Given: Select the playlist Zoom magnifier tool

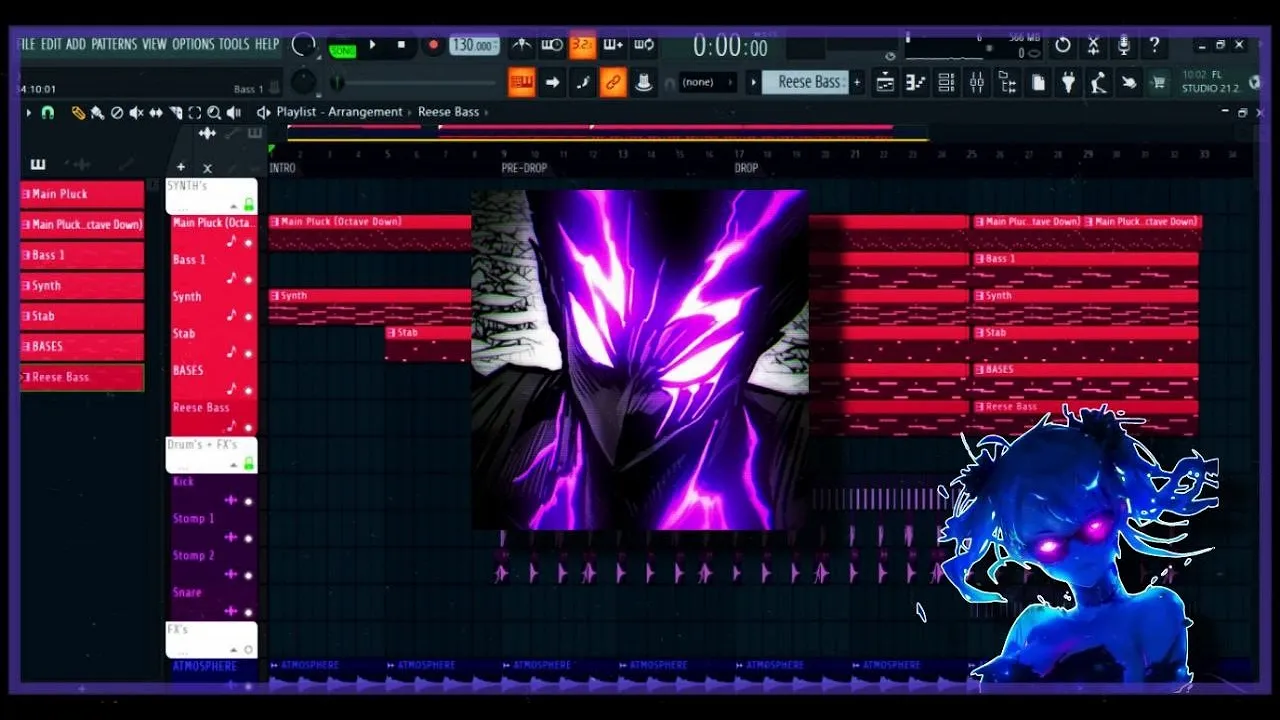Looking at the screenshot, I should 214,113.
